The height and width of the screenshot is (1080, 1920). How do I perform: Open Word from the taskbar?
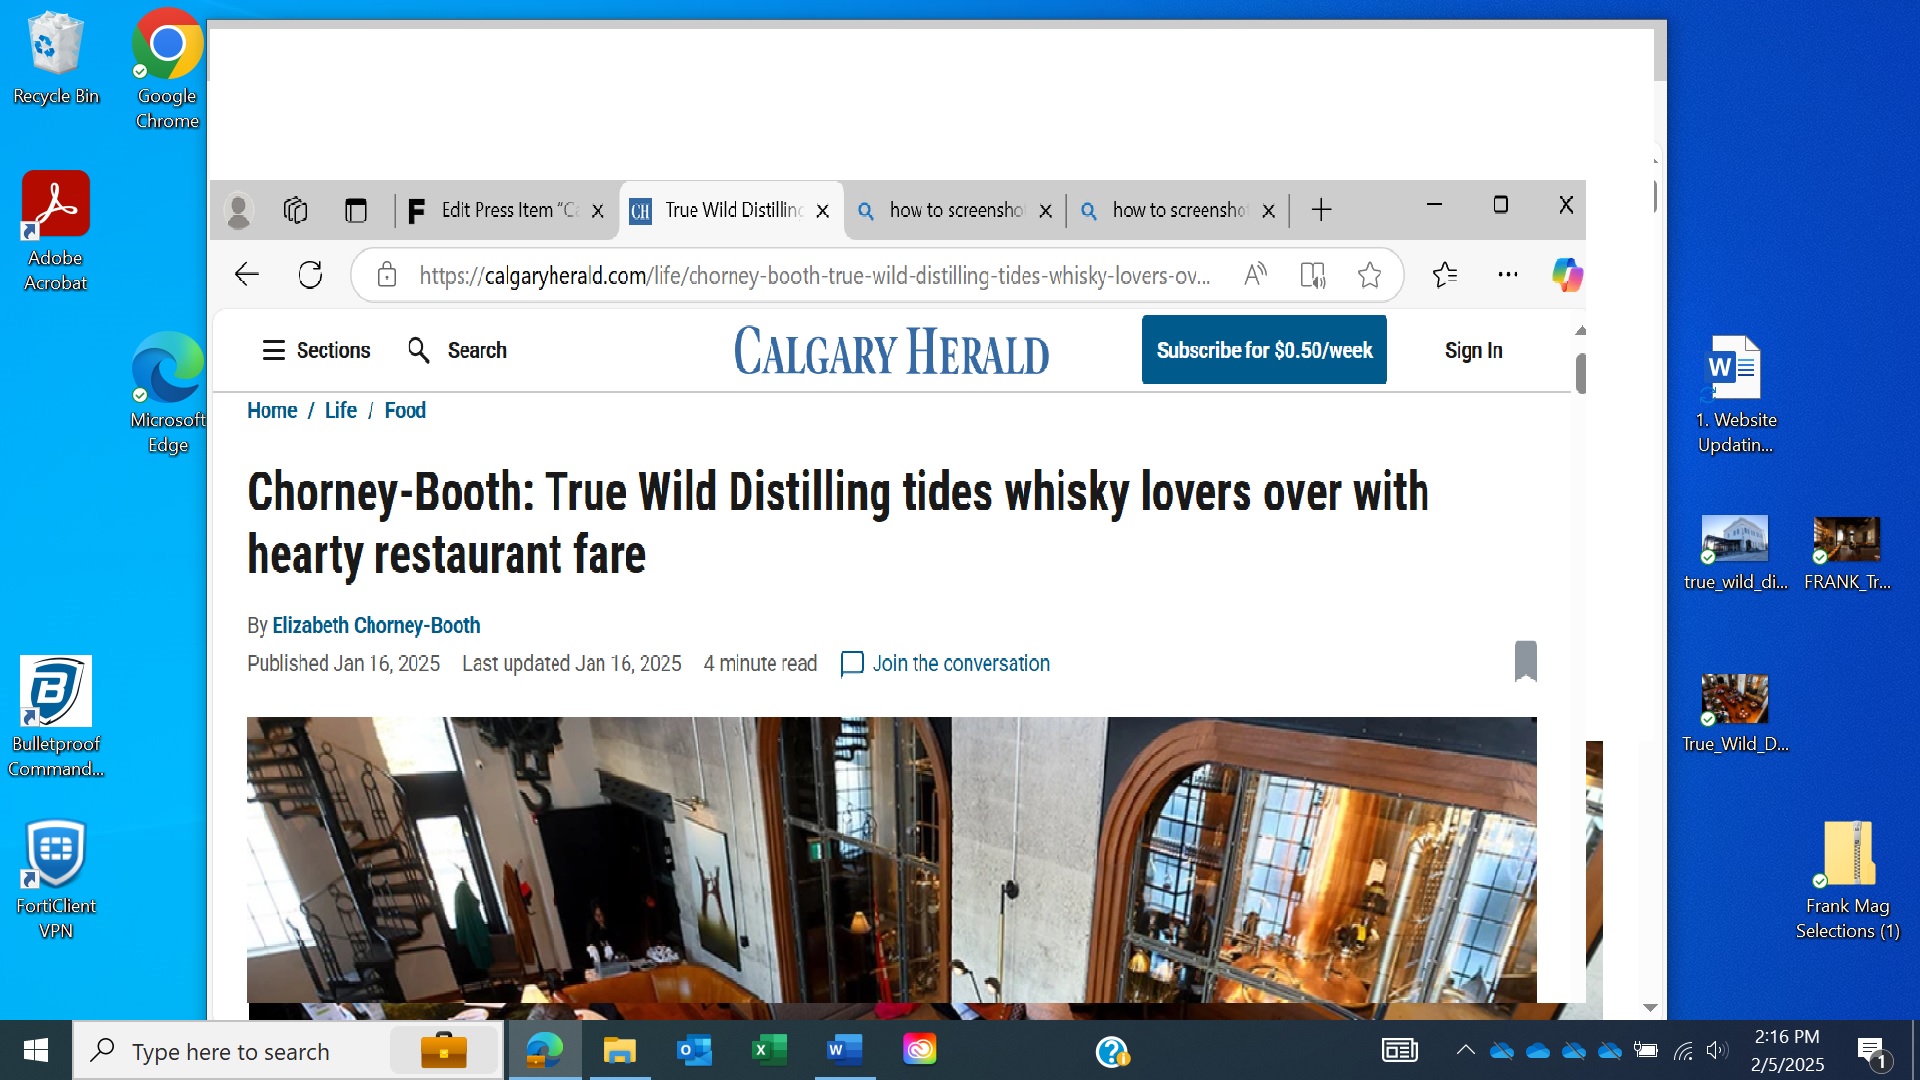[844, 1050]
